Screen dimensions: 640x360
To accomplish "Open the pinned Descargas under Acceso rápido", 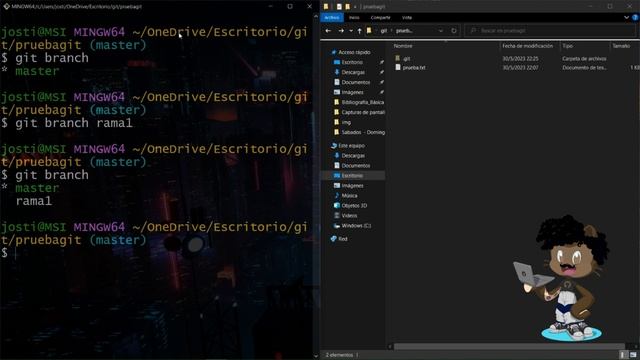I will tap(353, 72).
